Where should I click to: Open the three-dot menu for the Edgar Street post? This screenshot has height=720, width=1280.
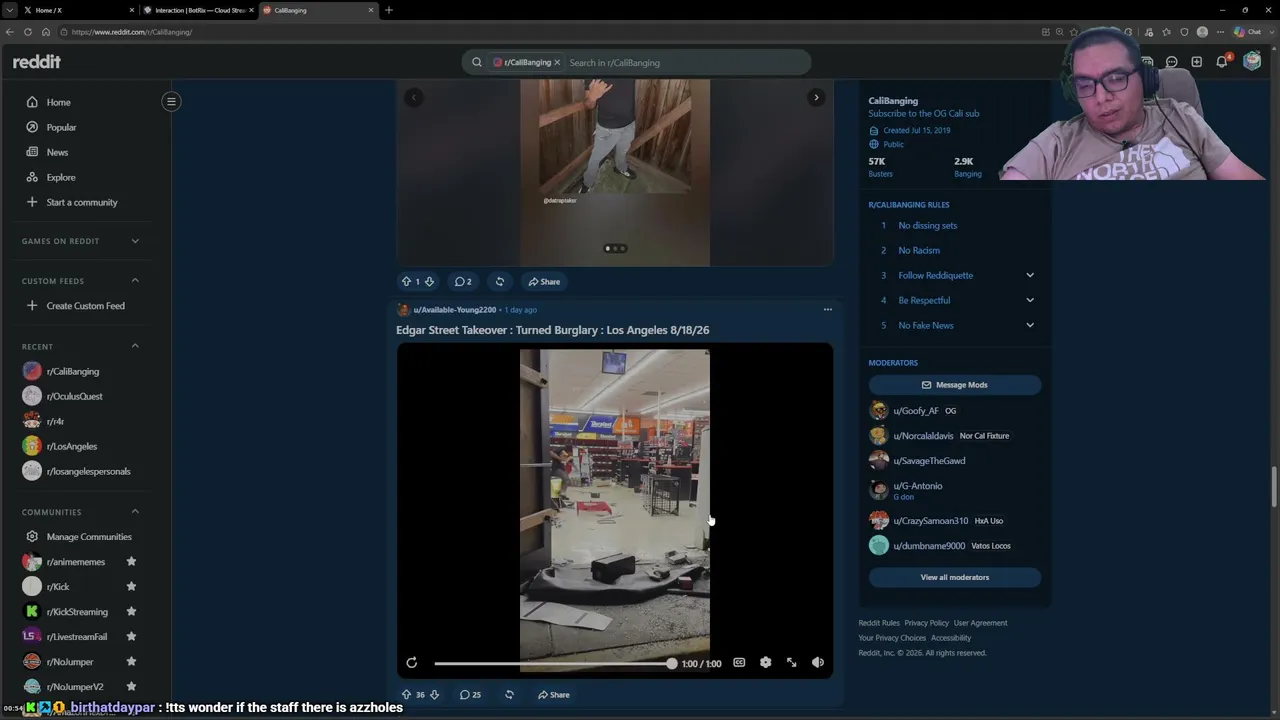click(827, 309)
